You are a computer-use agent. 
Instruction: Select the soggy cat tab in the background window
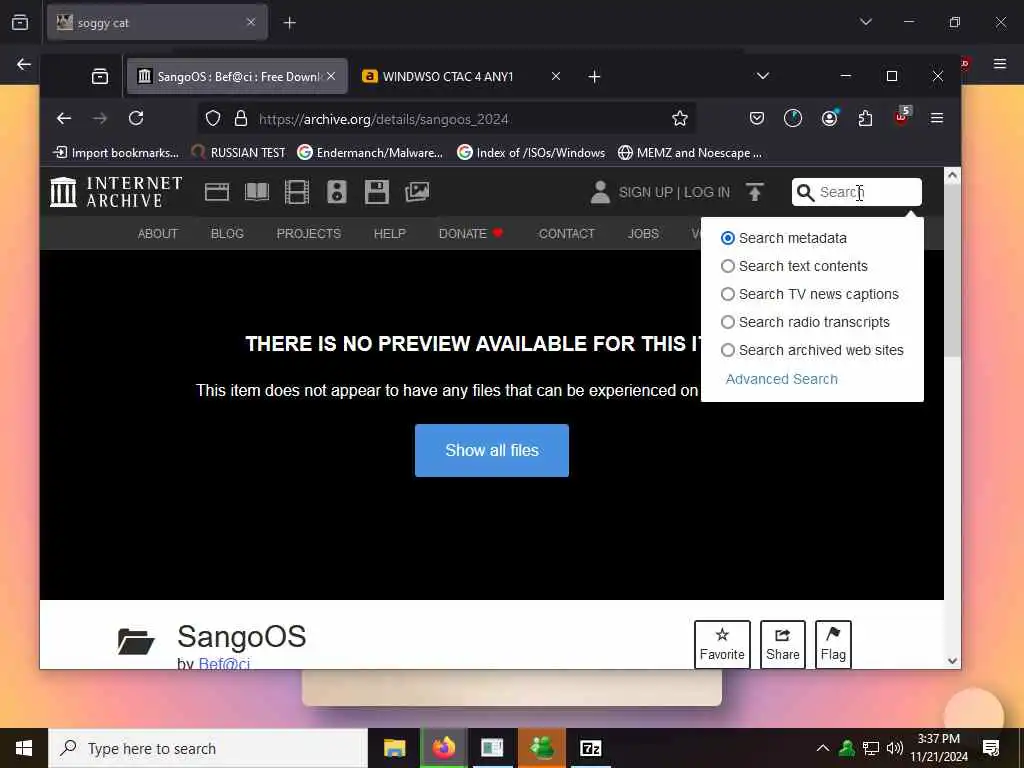click(x=157, y=23)
